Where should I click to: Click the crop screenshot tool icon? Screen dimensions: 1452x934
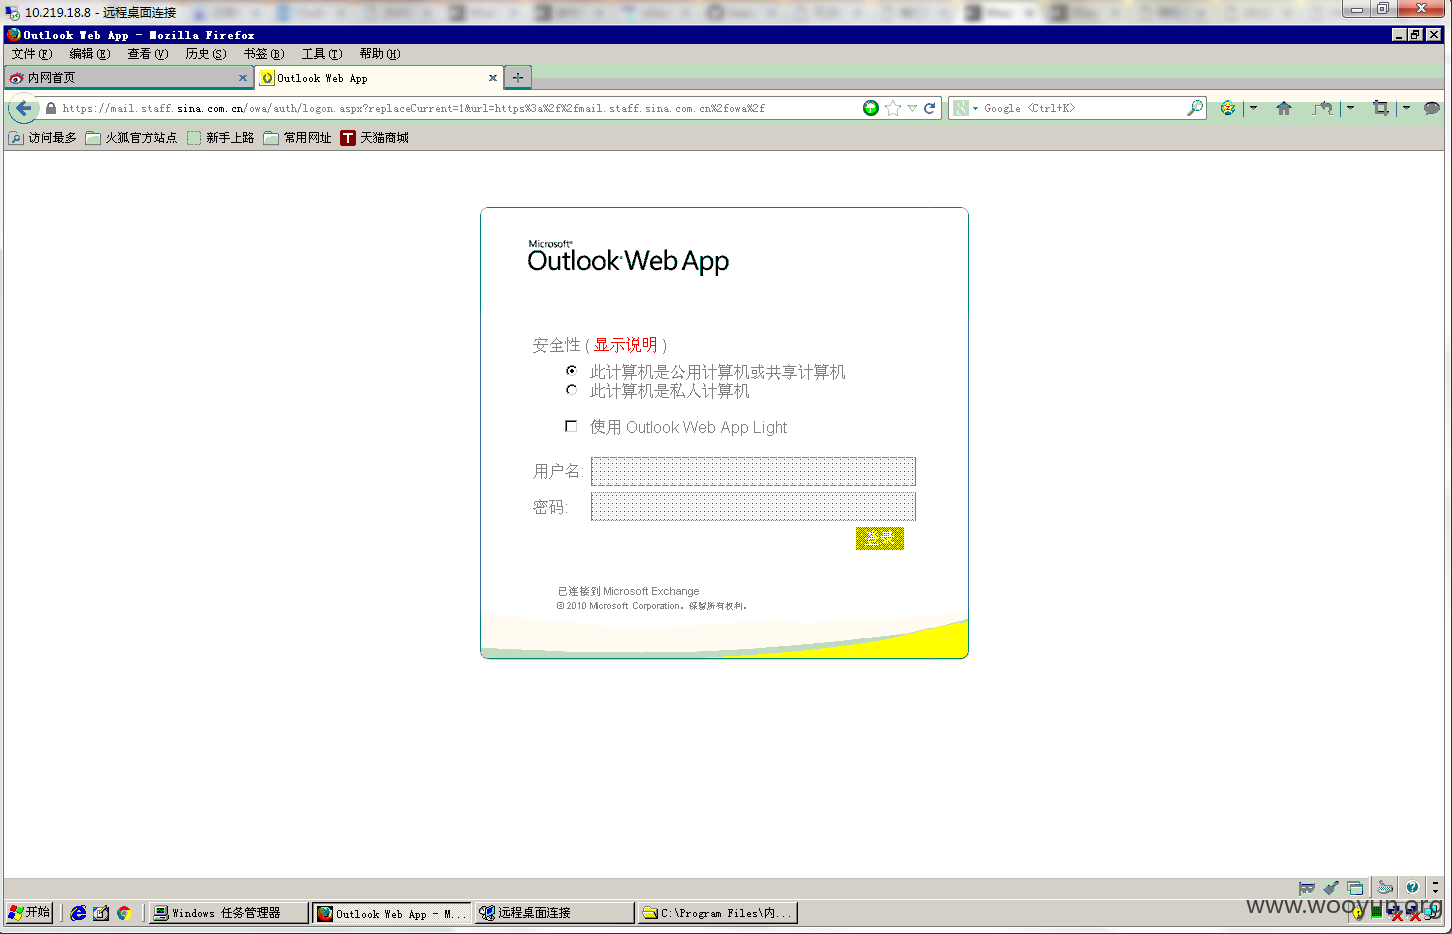pyautogui.click(x=1381, y=108)
